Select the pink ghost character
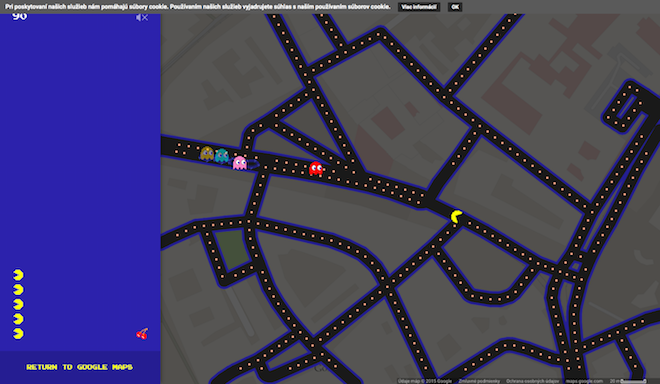Screen dimensions: 660x384 pos(240,163)
